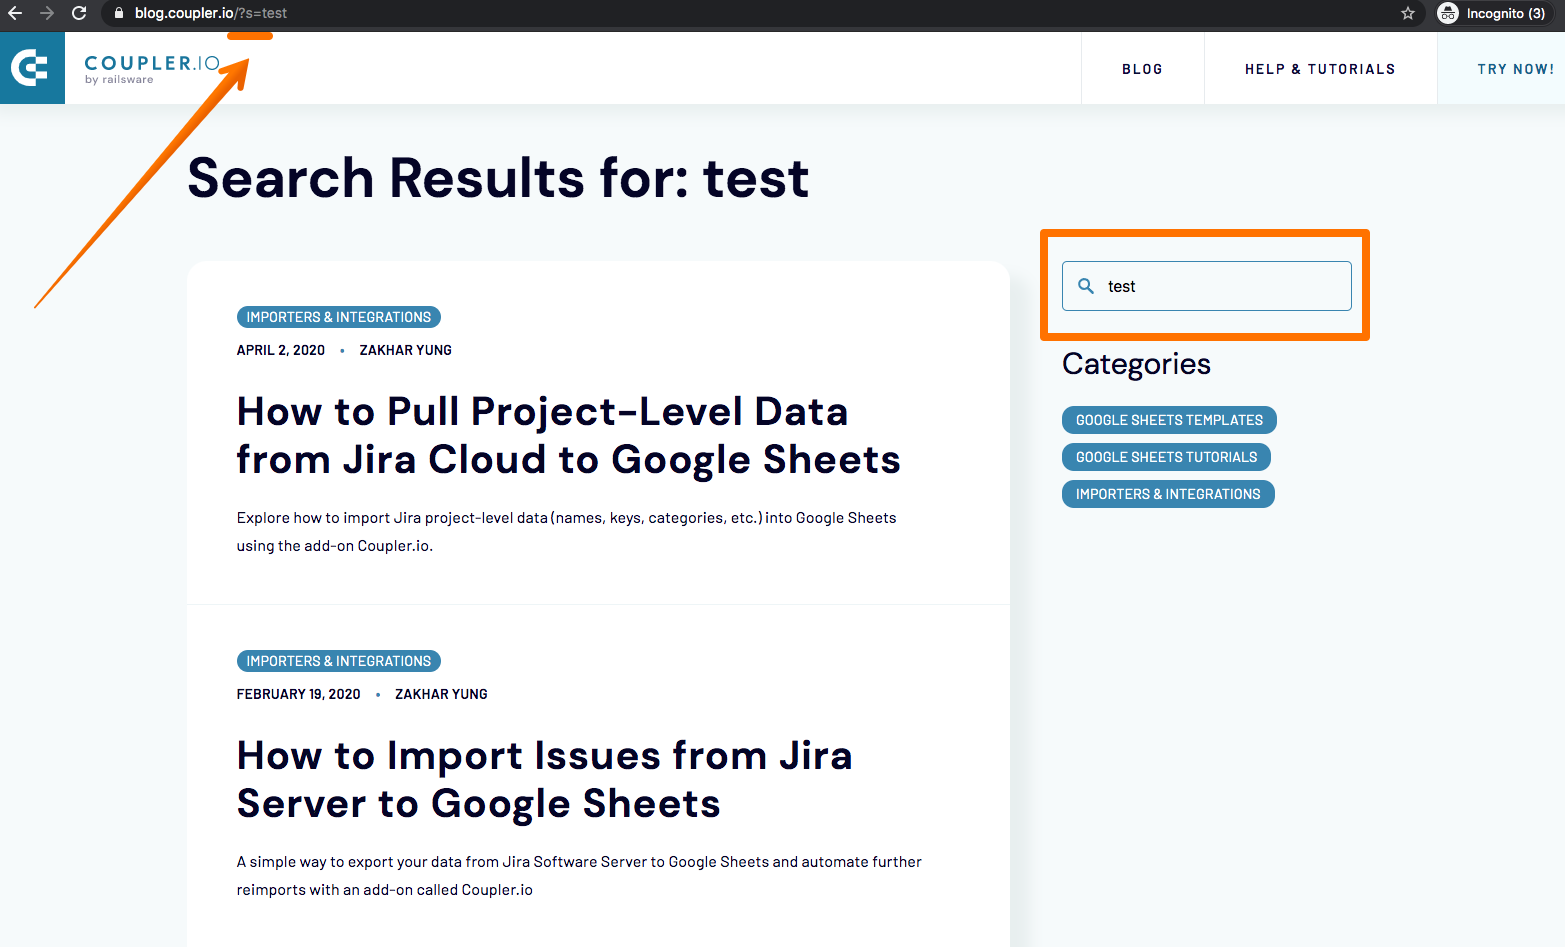The width and height of the screenshot is (1565, 947).
Task: Bookmark the page with the star icon
Action: 1408,13
